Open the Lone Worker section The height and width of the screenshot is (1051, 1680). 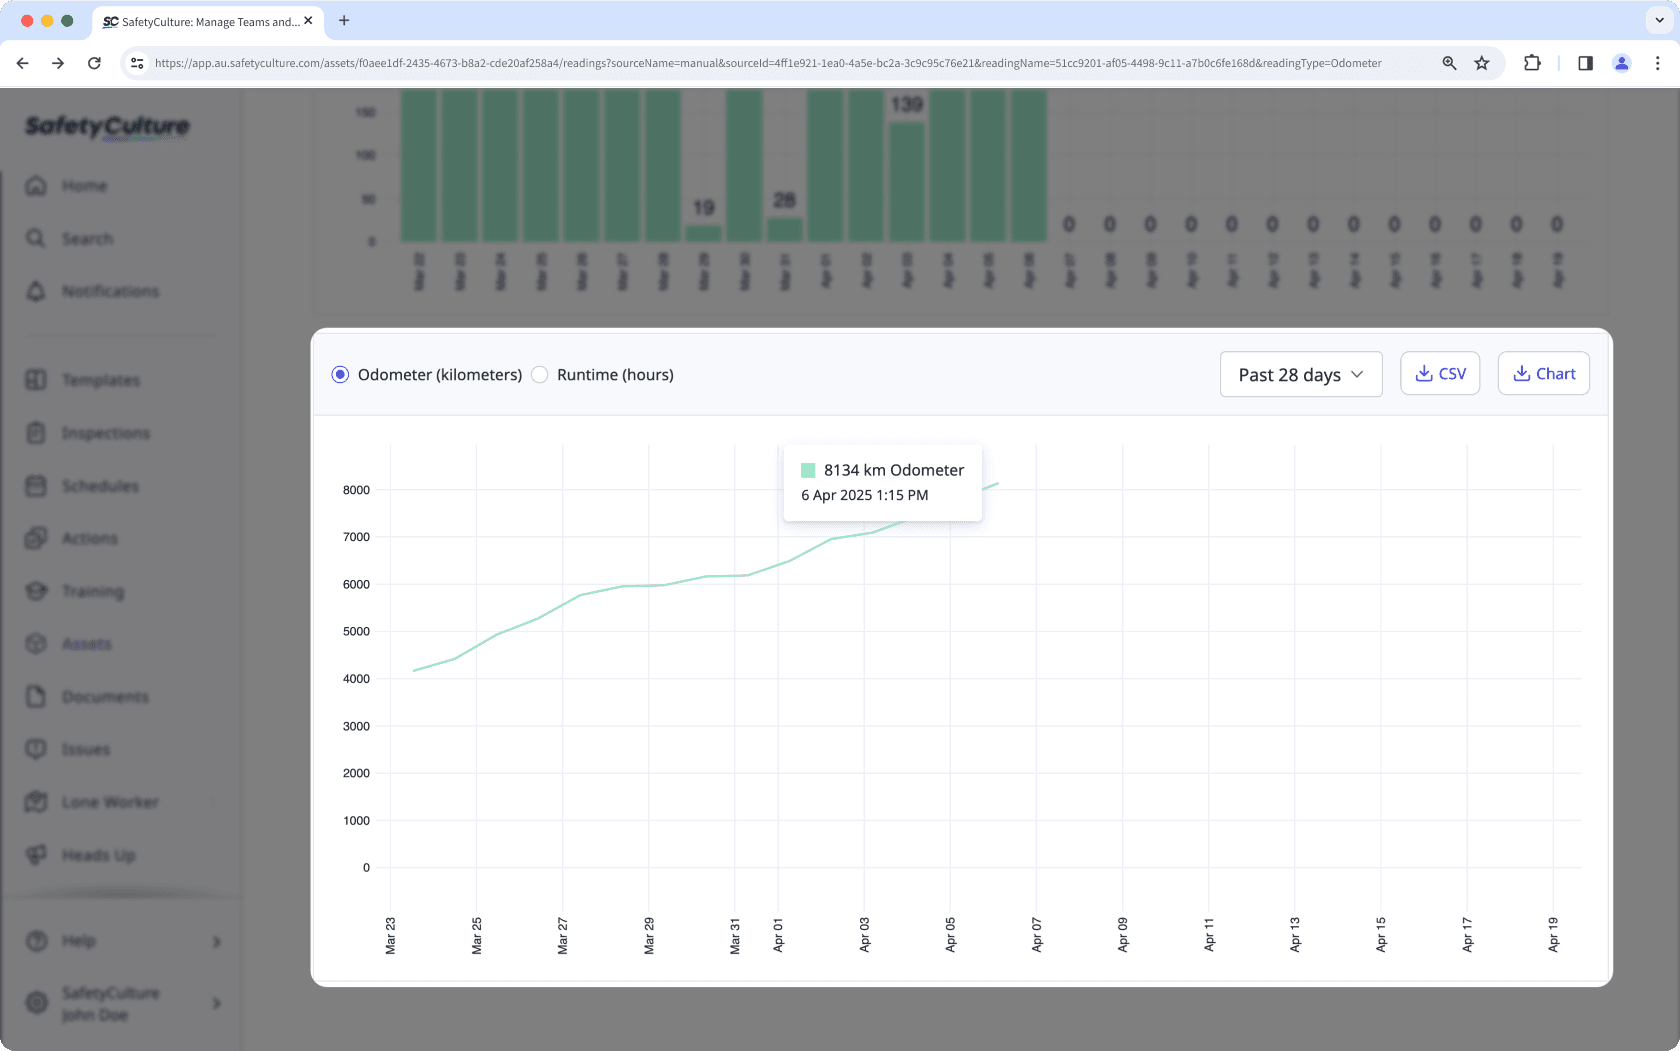(x=110, y=802)
